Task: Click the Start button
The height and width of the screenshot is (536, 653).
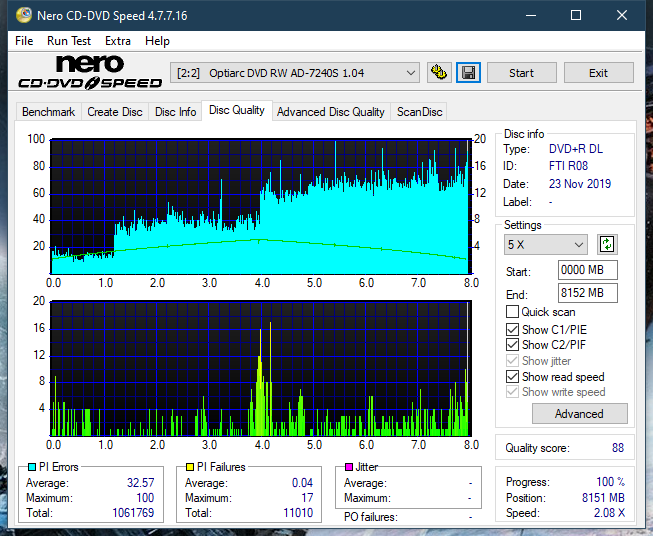Action: (x=521, y=73)
